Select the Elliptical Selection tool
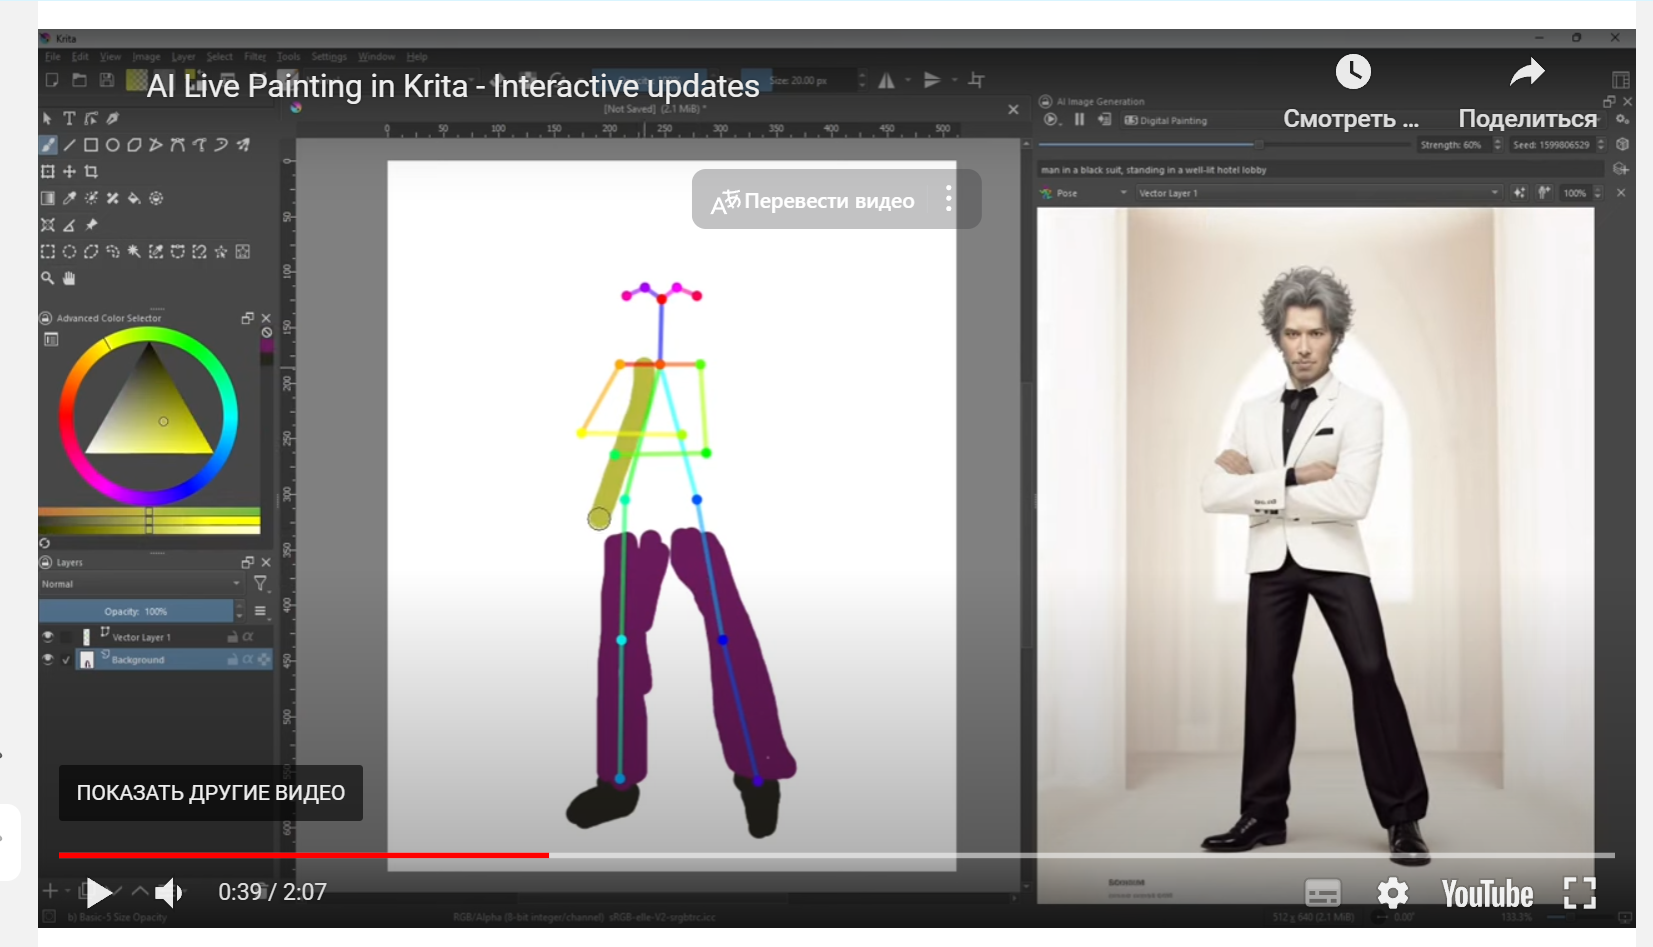 click(x=69, y=252)
